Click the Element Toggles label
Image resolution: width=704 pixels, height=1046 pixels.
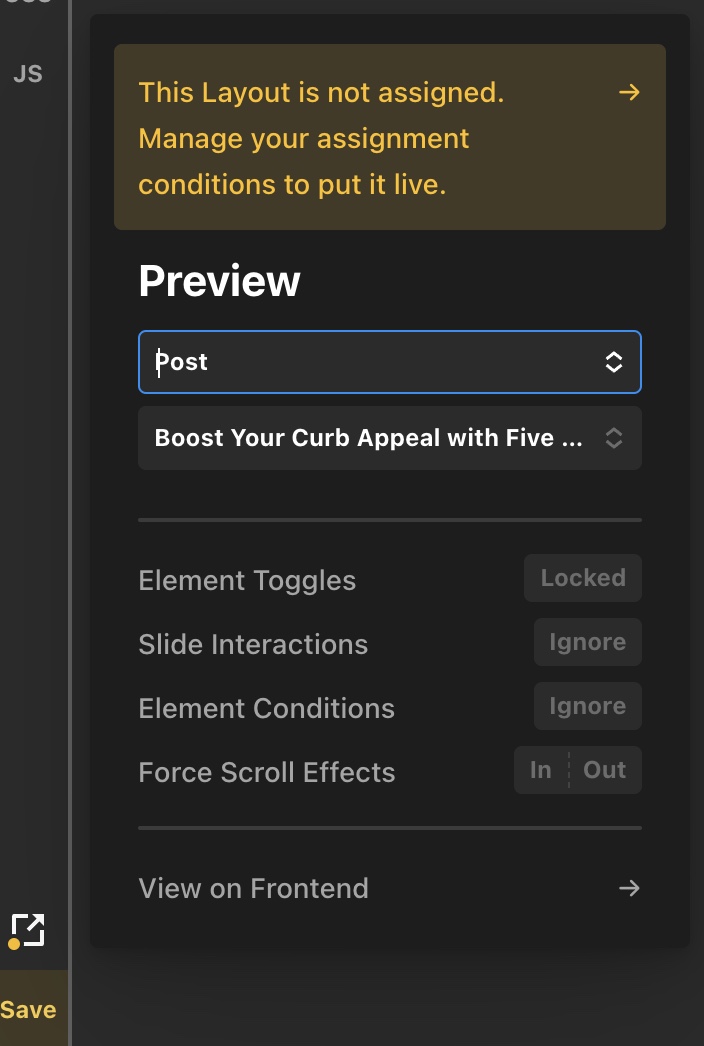[x=247, y=580]
